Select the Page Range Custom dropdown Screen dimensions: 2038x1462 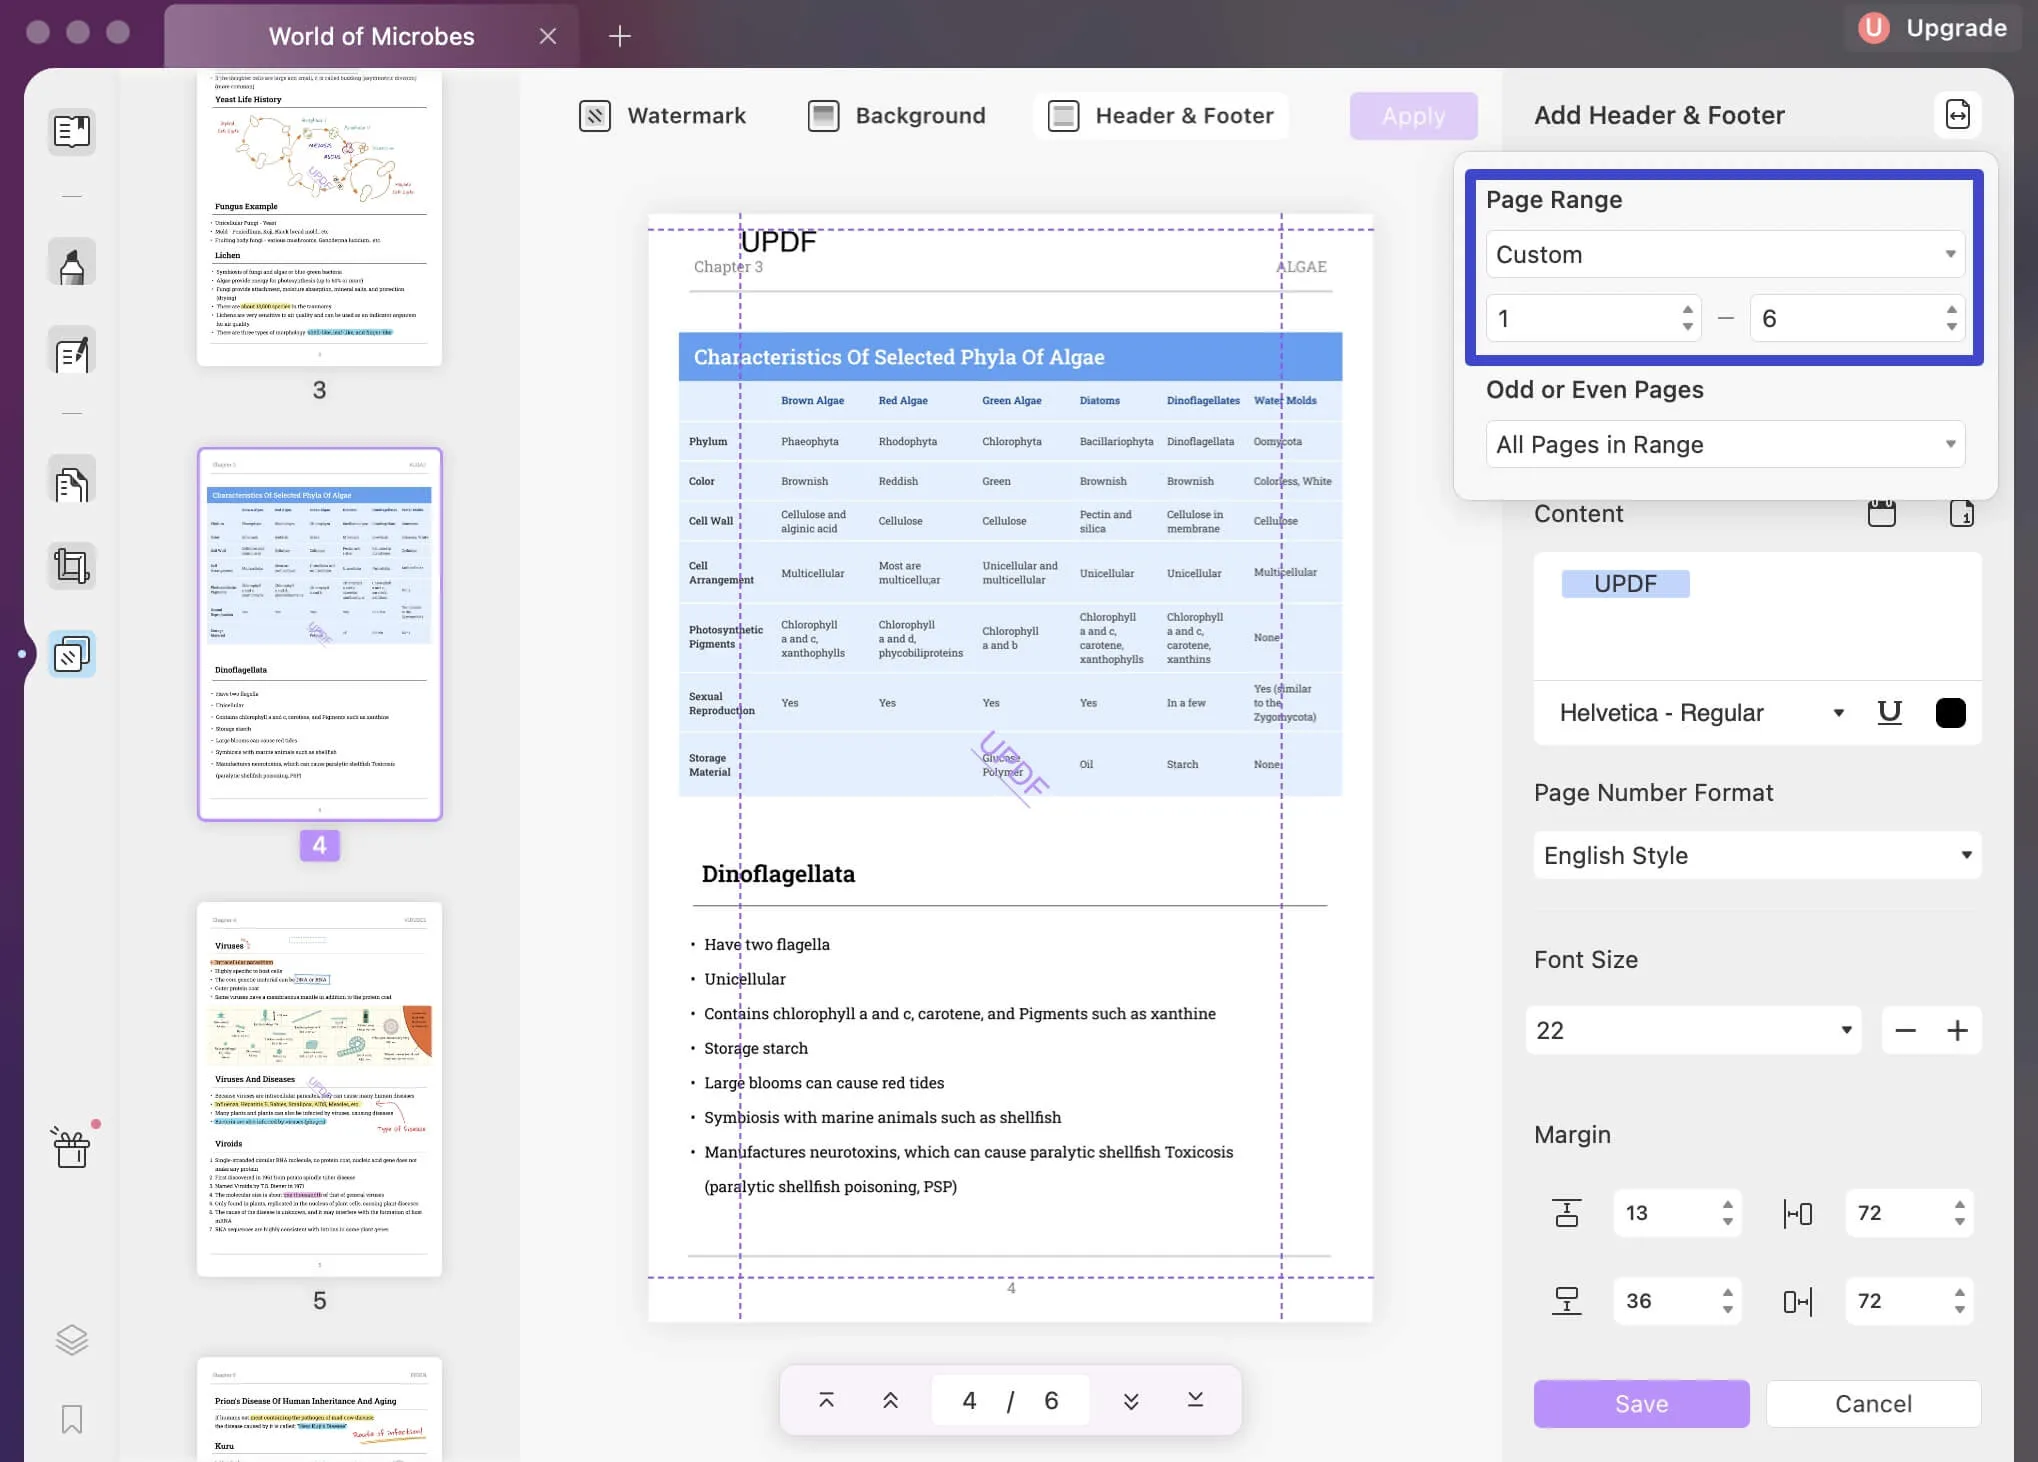pyautogui.click(x=1725, y=253)
